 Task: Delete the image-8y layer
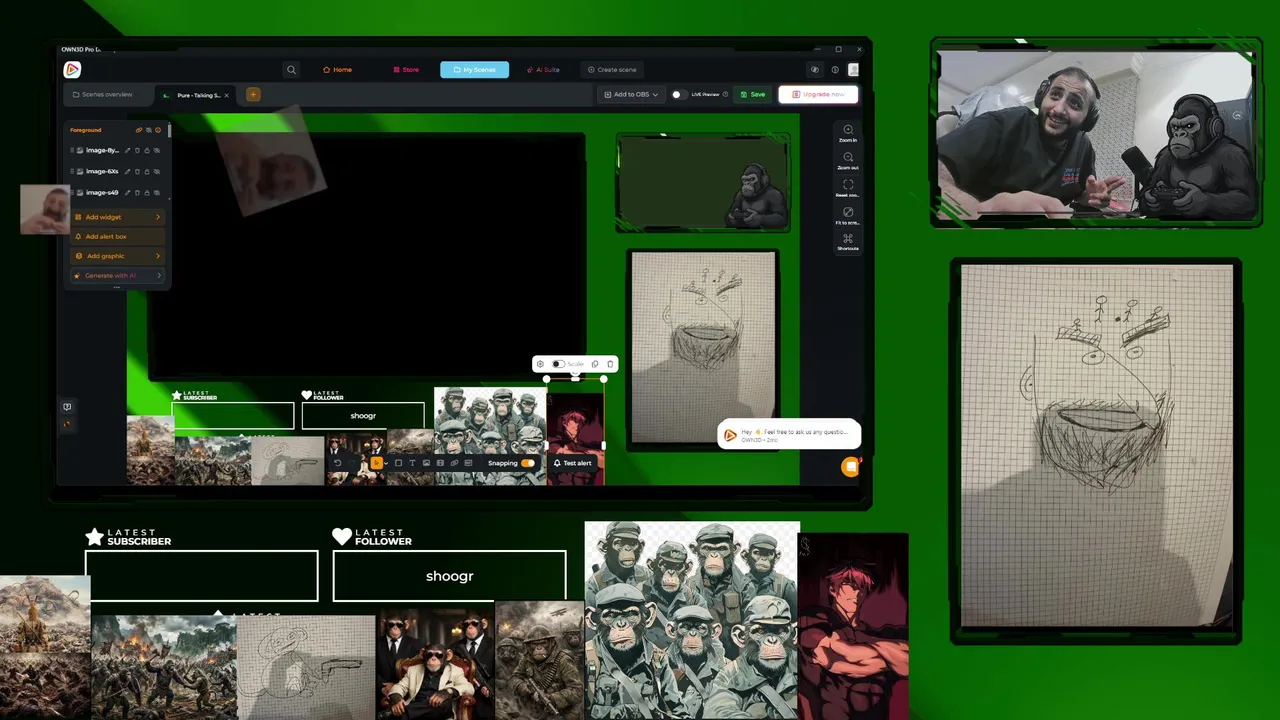click(137, 150)
